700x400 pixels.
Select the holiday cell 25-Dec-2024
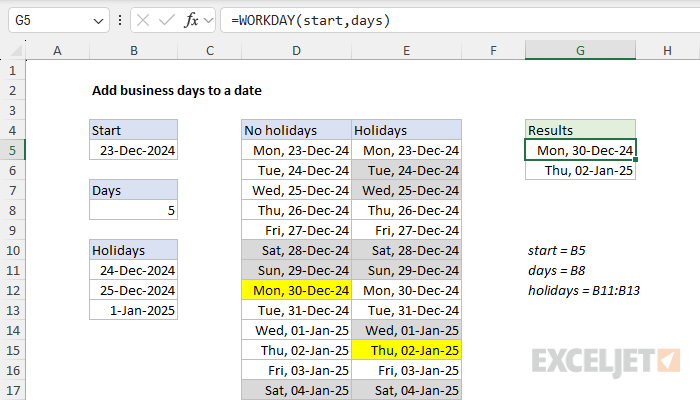pos(133,291)
